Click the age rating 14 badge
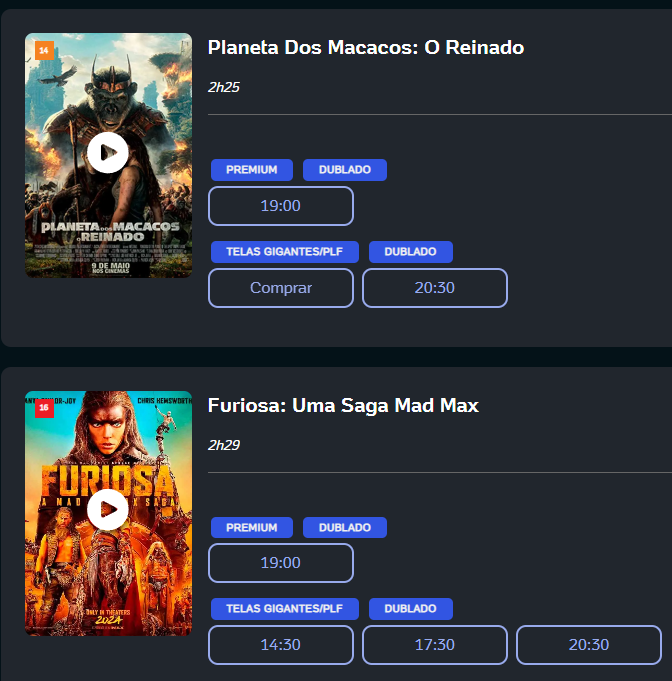 coord(44,49)
